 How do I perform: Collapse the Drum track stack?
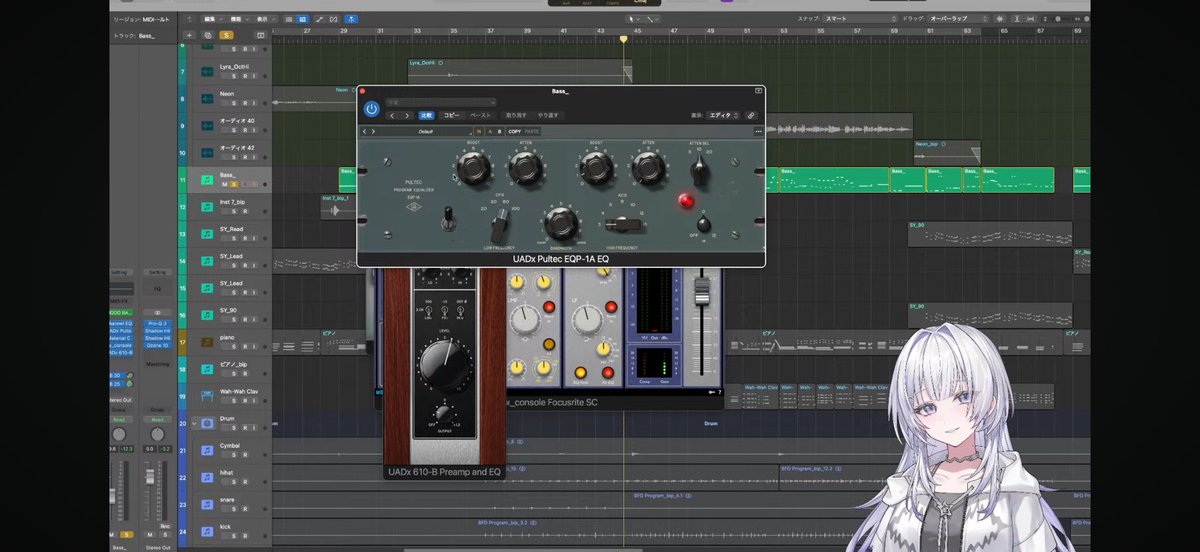[194, 423]
